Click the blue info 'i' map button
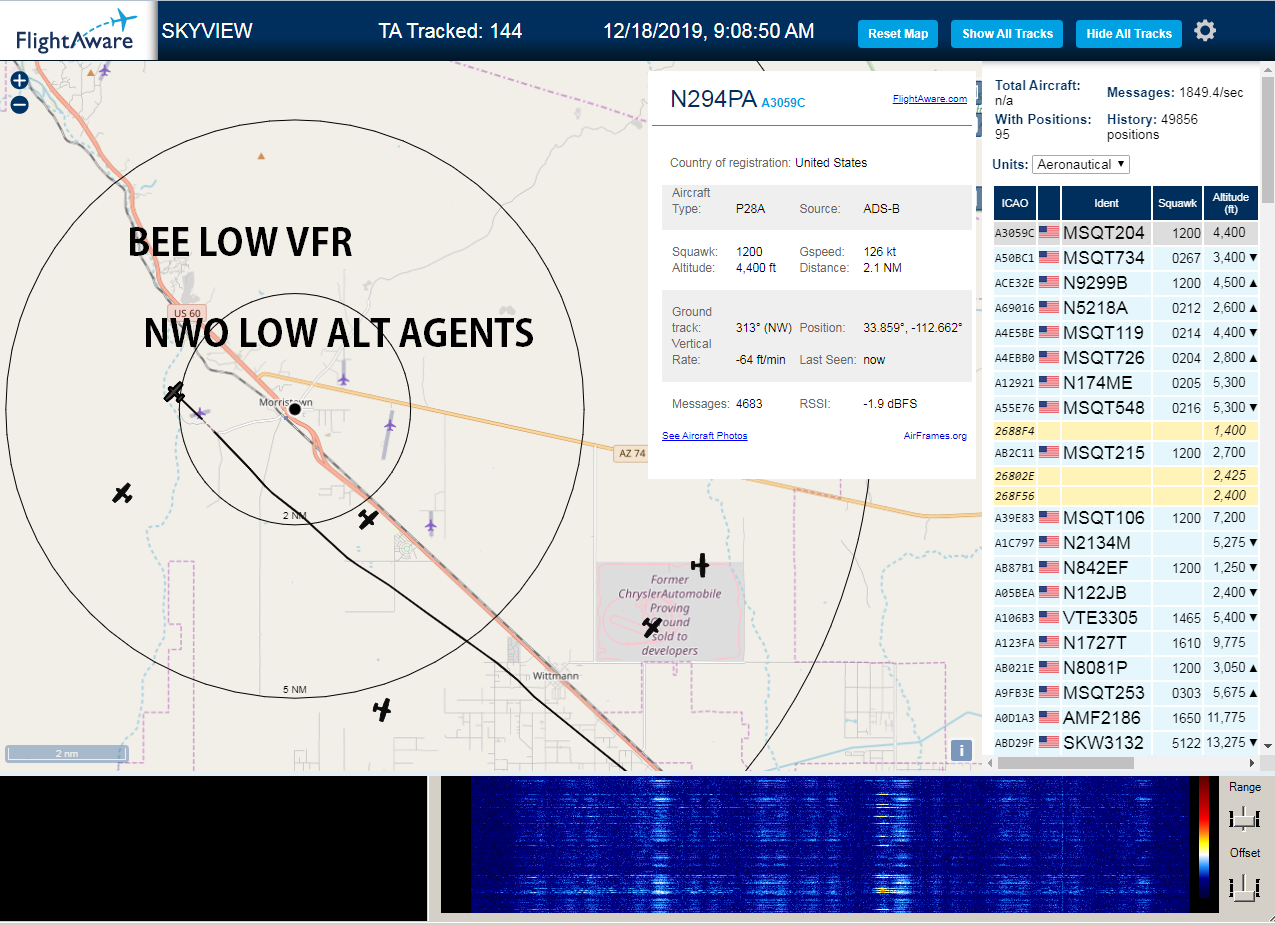This screenshot has width=1275, height=925. 961,750
